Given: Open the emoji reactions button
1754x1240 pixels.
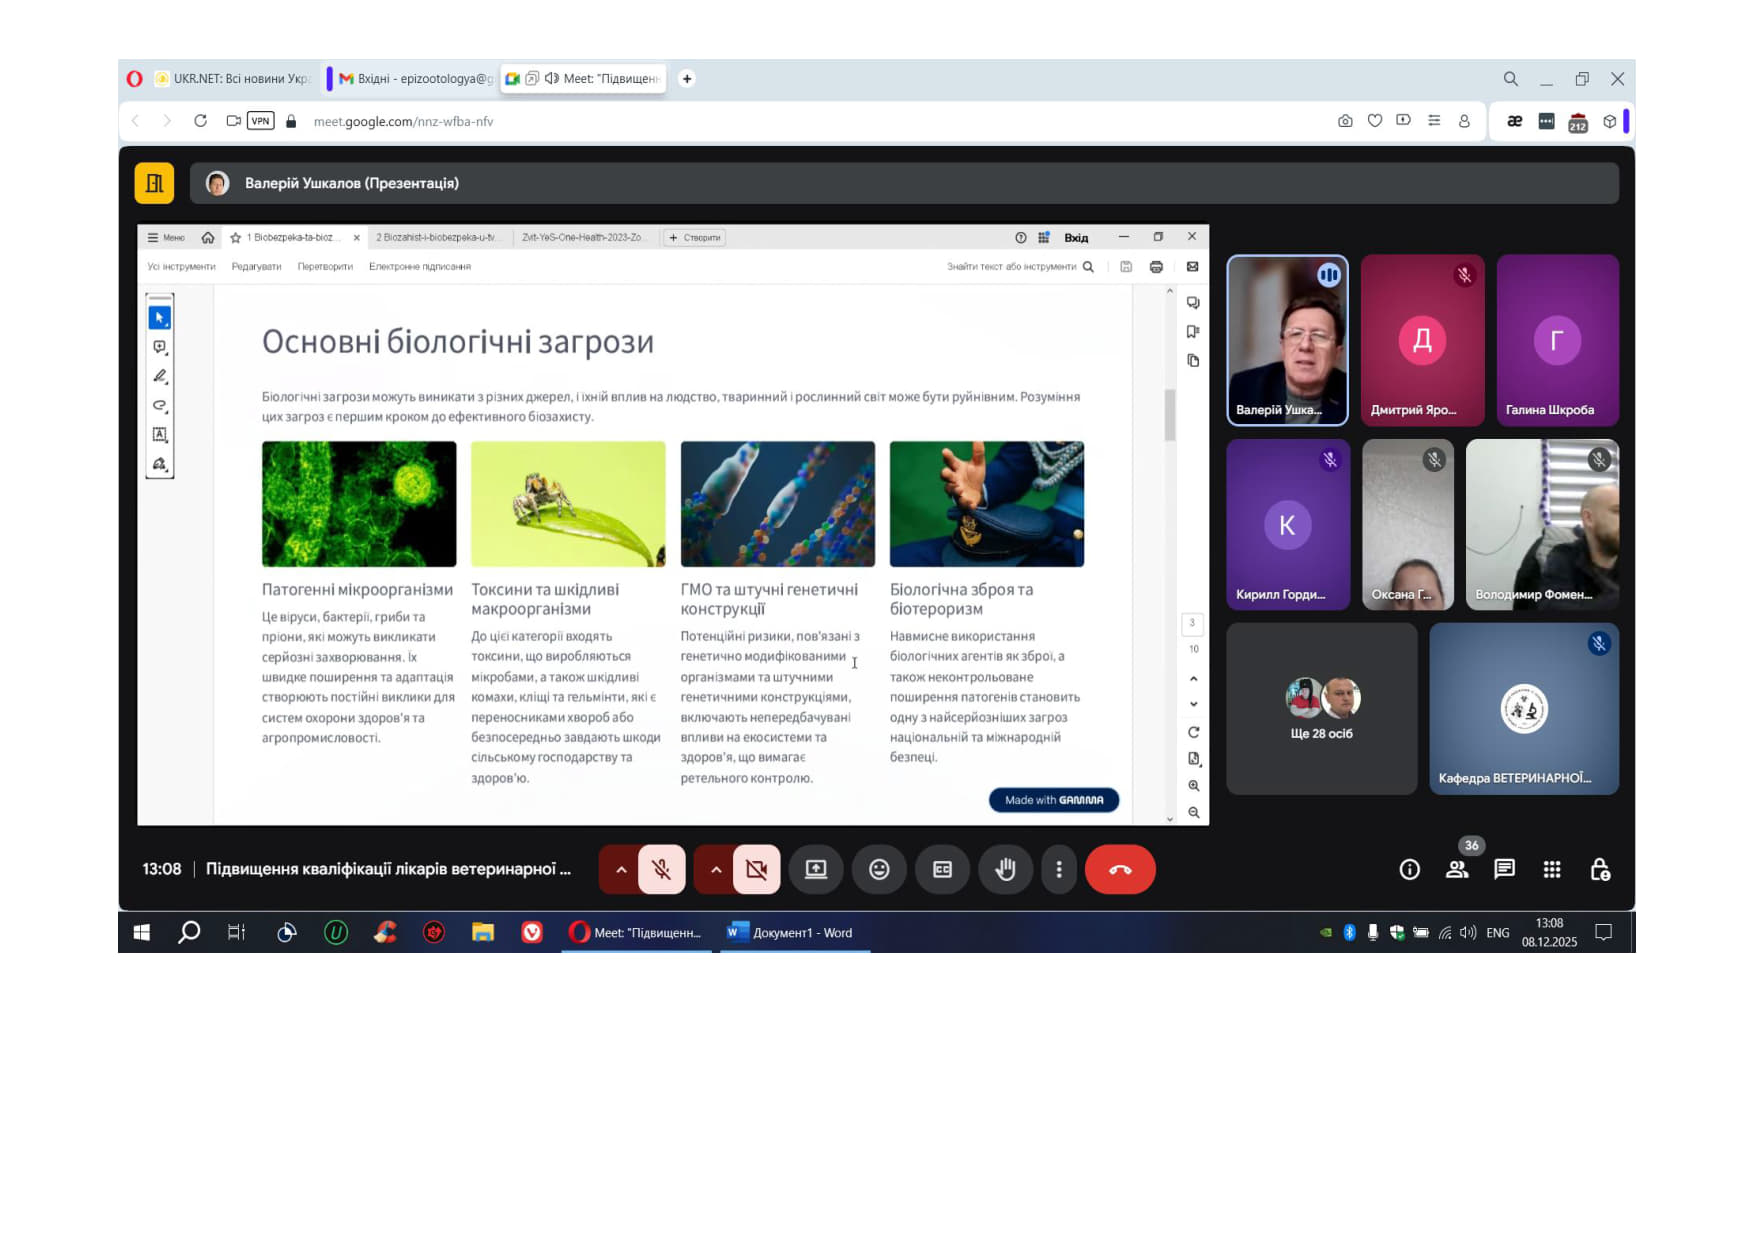Looking at the screenshot, I should [x=879, y=870].
